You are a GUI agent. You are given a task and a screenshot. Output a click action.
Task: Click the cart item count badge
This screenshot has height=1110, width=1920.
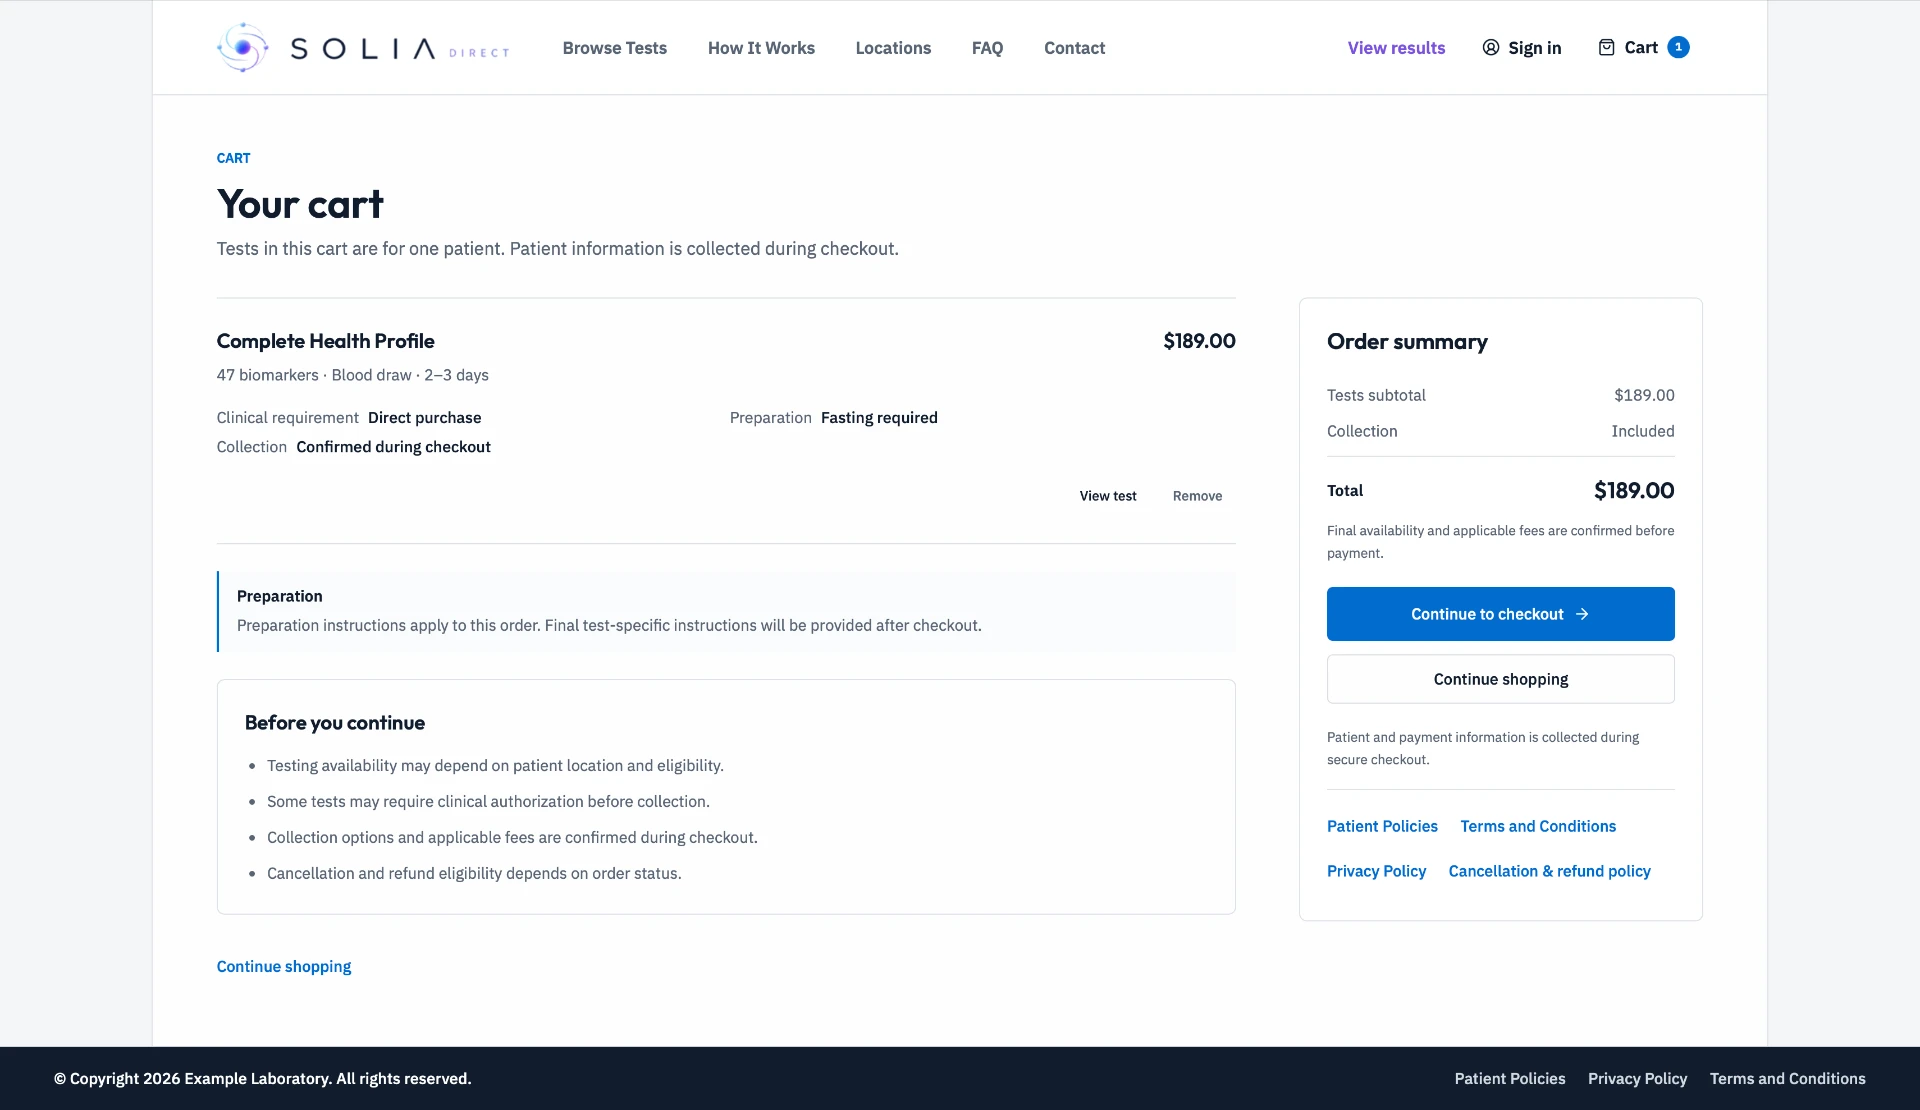1678,47
